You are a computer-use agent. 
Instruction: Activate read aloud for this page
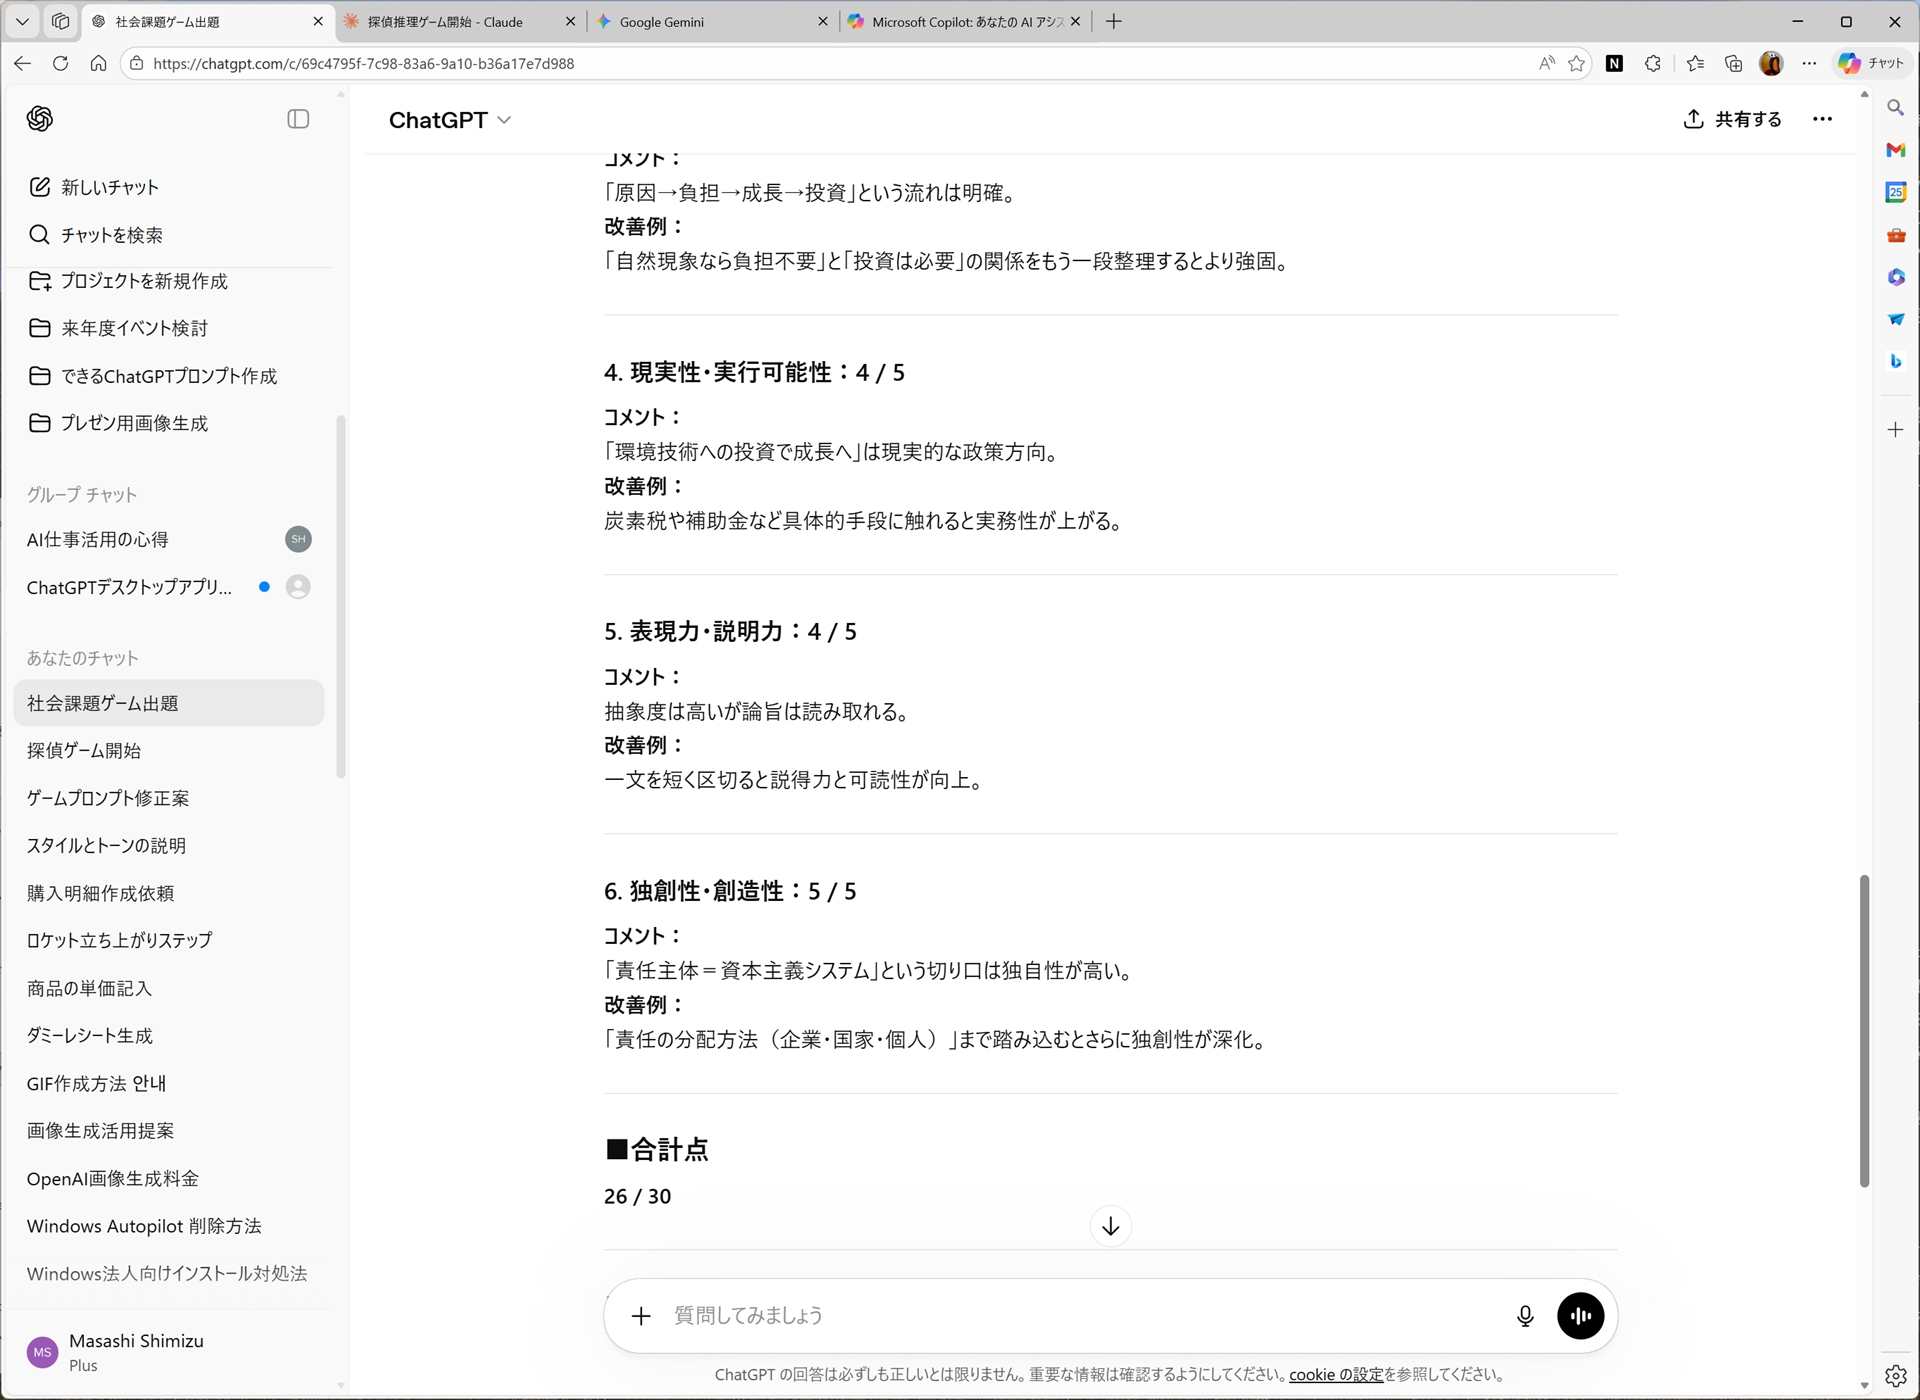pyautogui.click(x=1546, y=63)
